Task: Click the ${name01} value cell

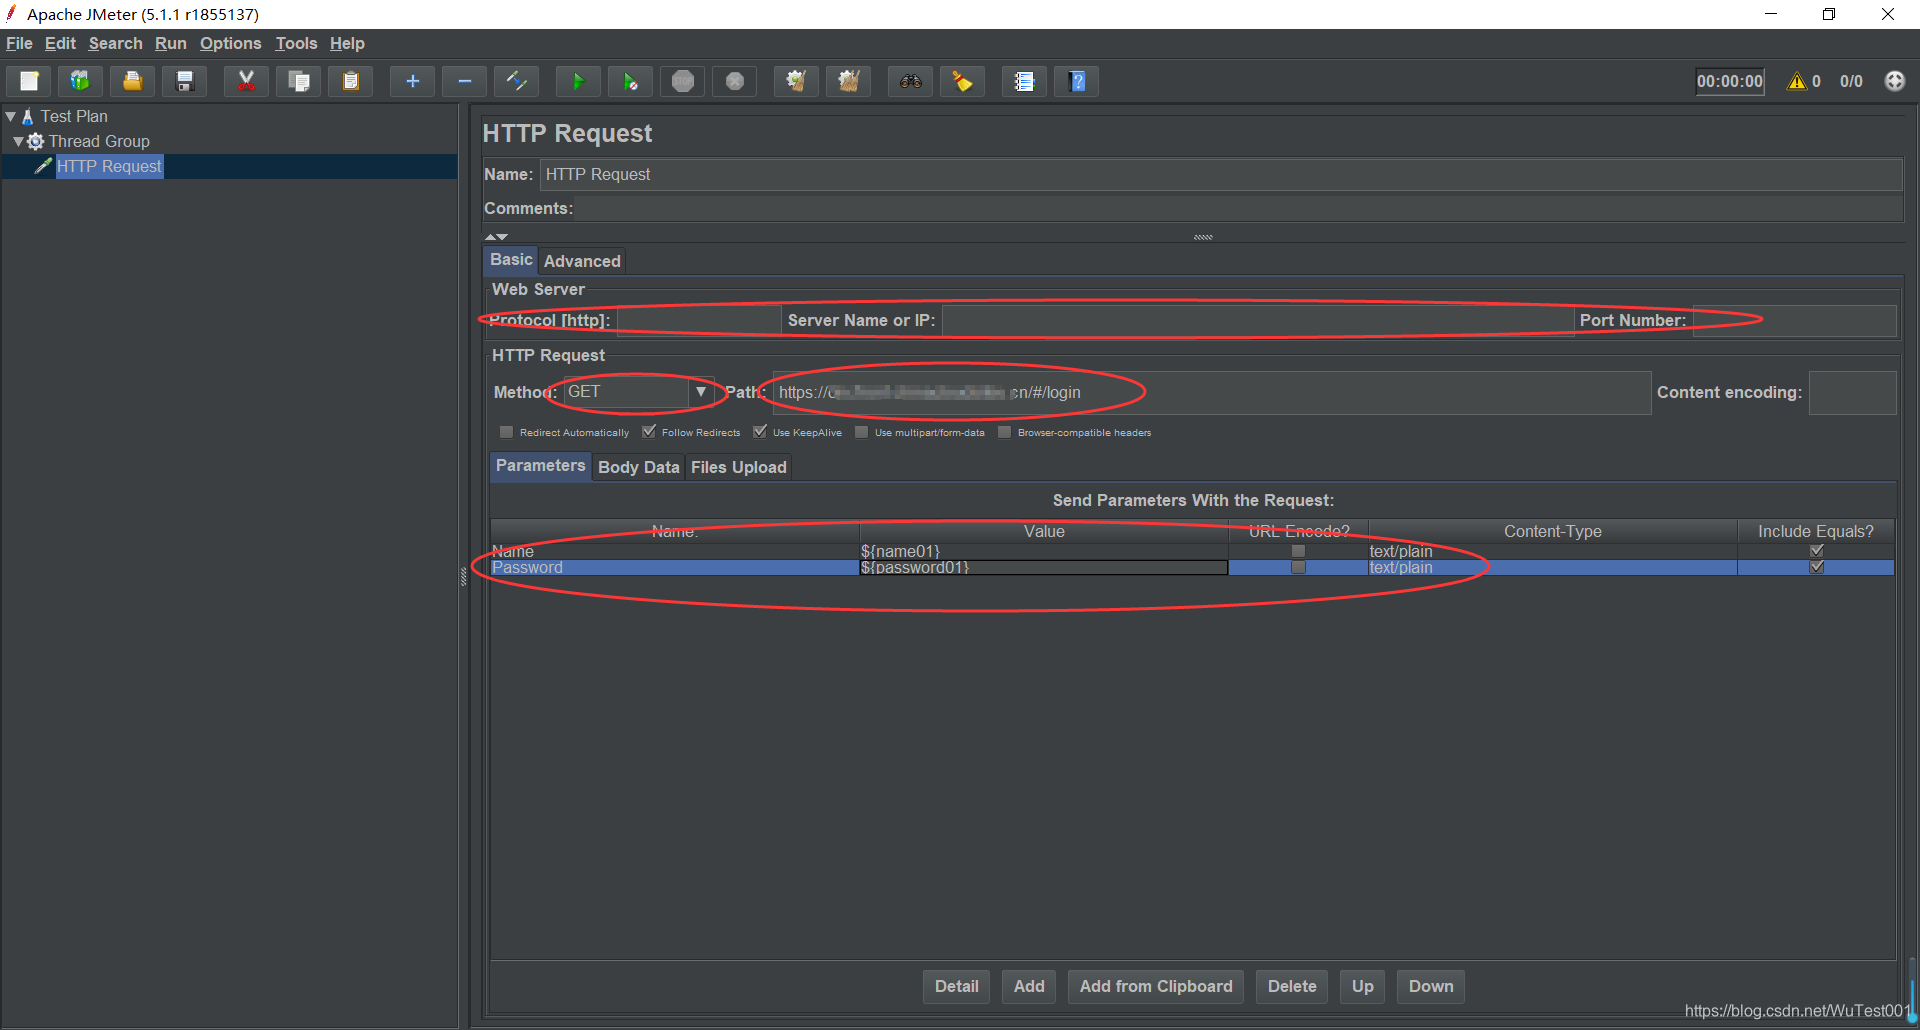Action: pyautogui.click(x=1043, y=551)
